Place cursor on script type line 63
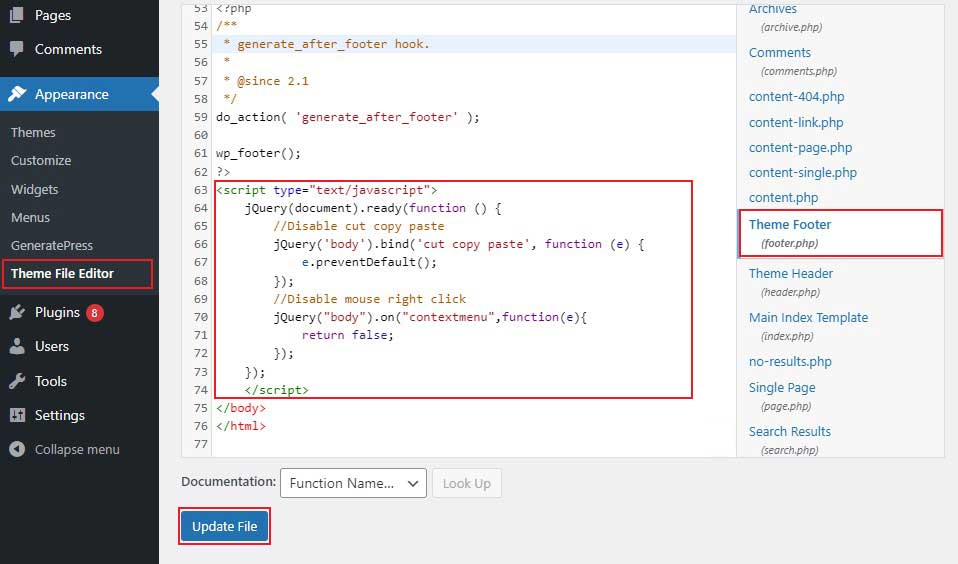 tap(327, 190)
